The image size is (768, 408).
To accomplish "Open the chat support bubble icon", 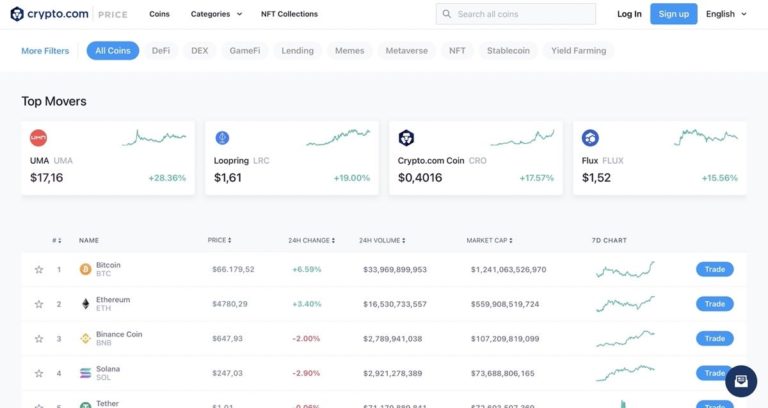I will [x=741, y=381].
